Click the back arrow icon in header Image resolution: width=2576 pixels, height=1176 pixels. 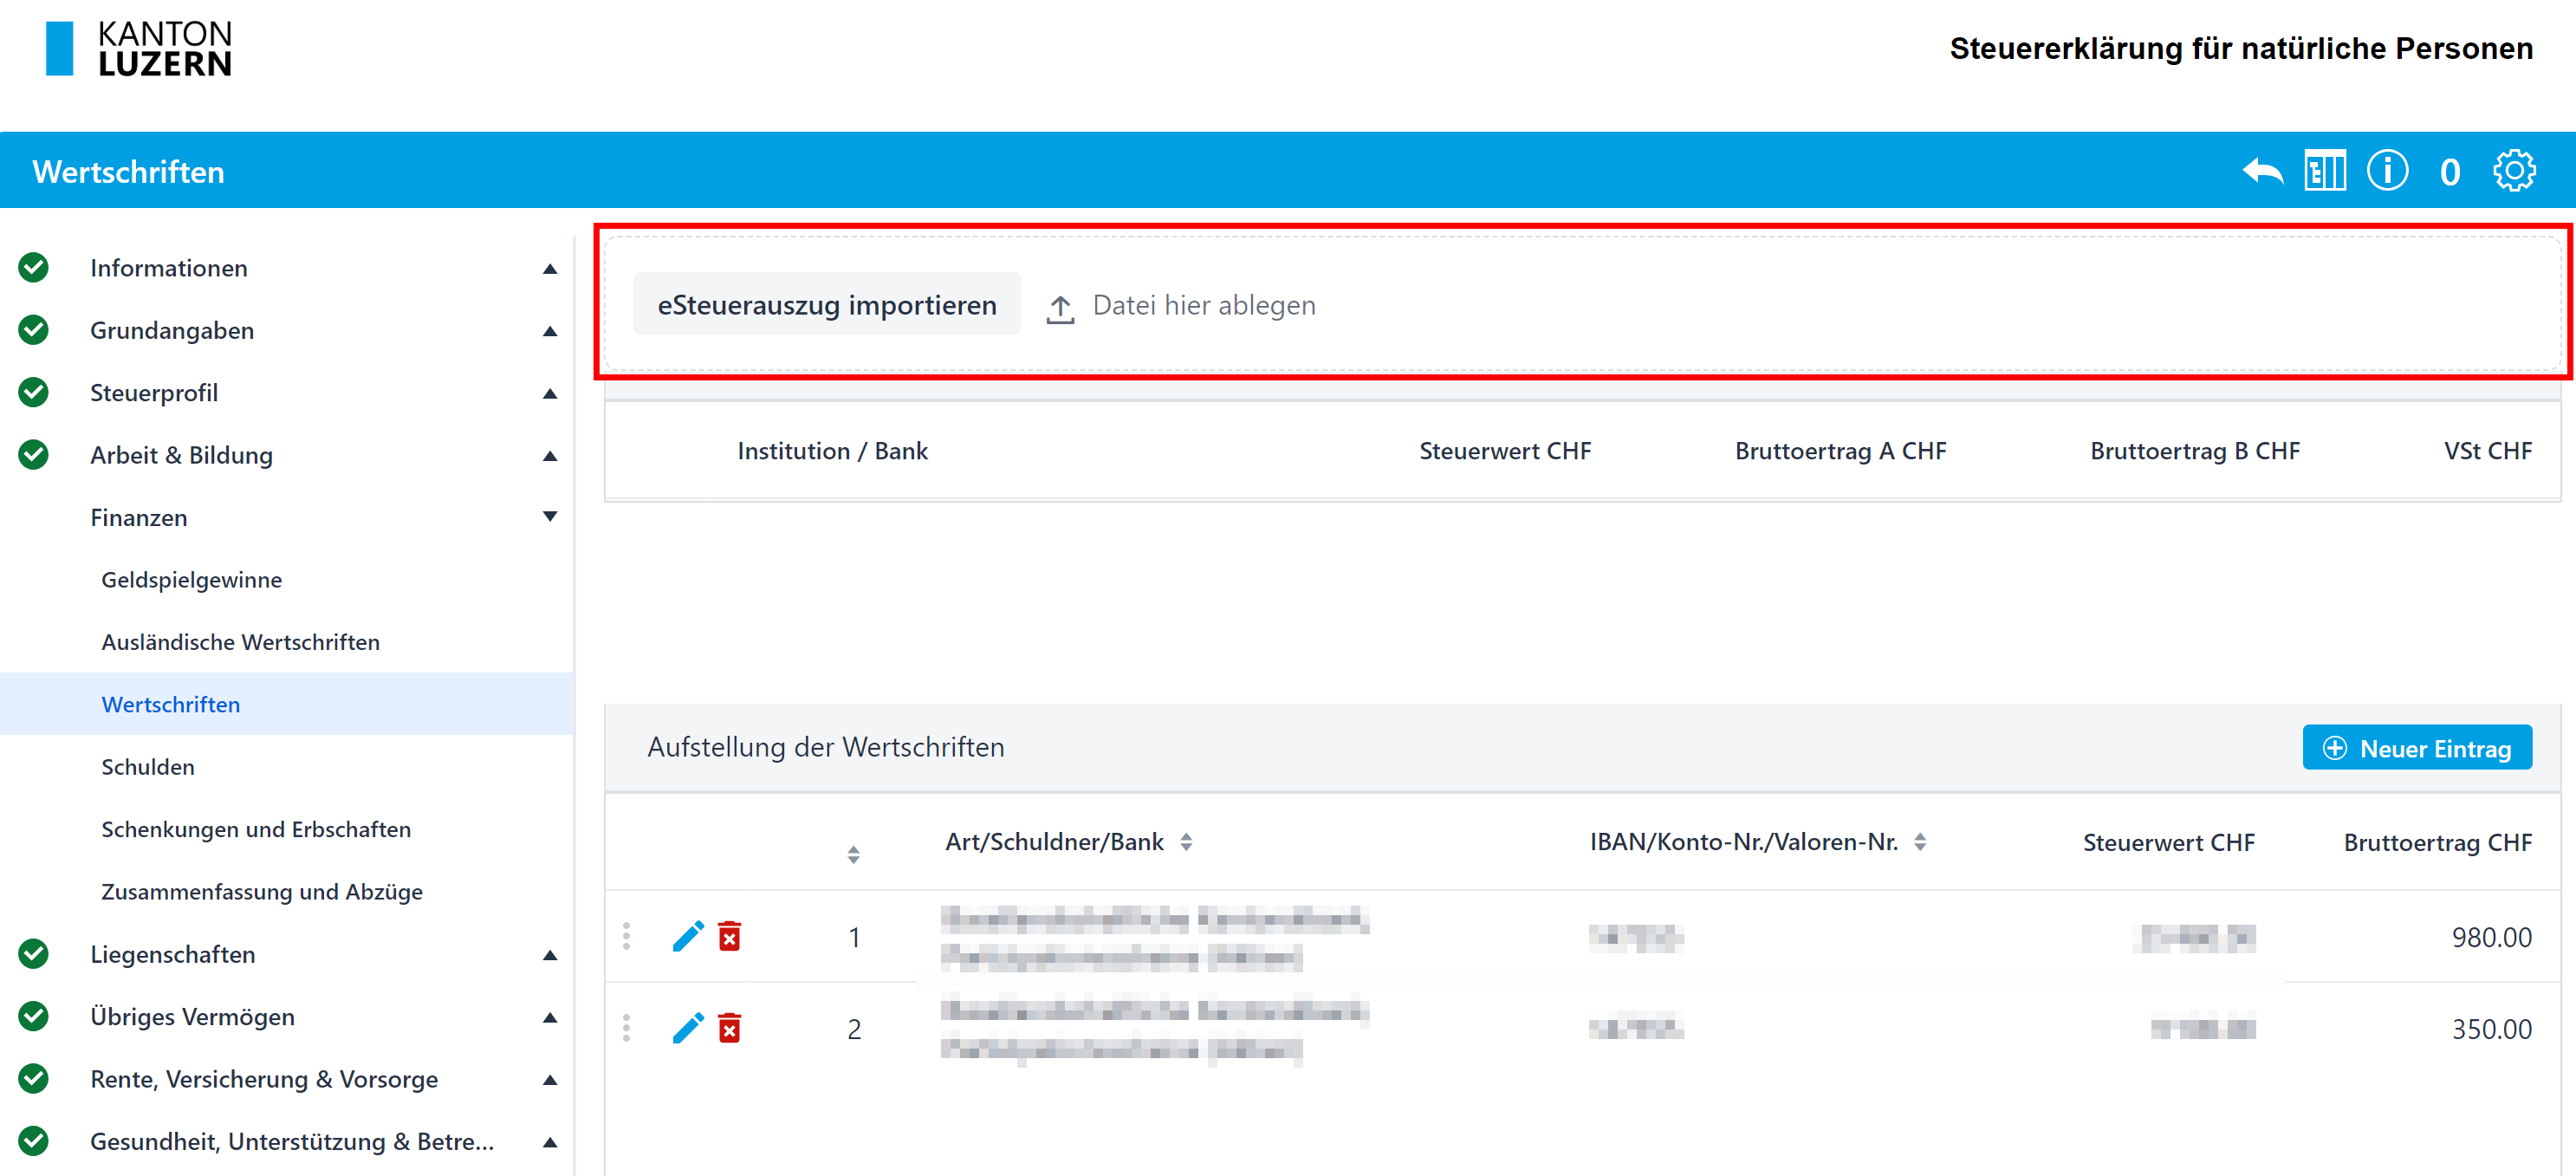click(2262, 172)
